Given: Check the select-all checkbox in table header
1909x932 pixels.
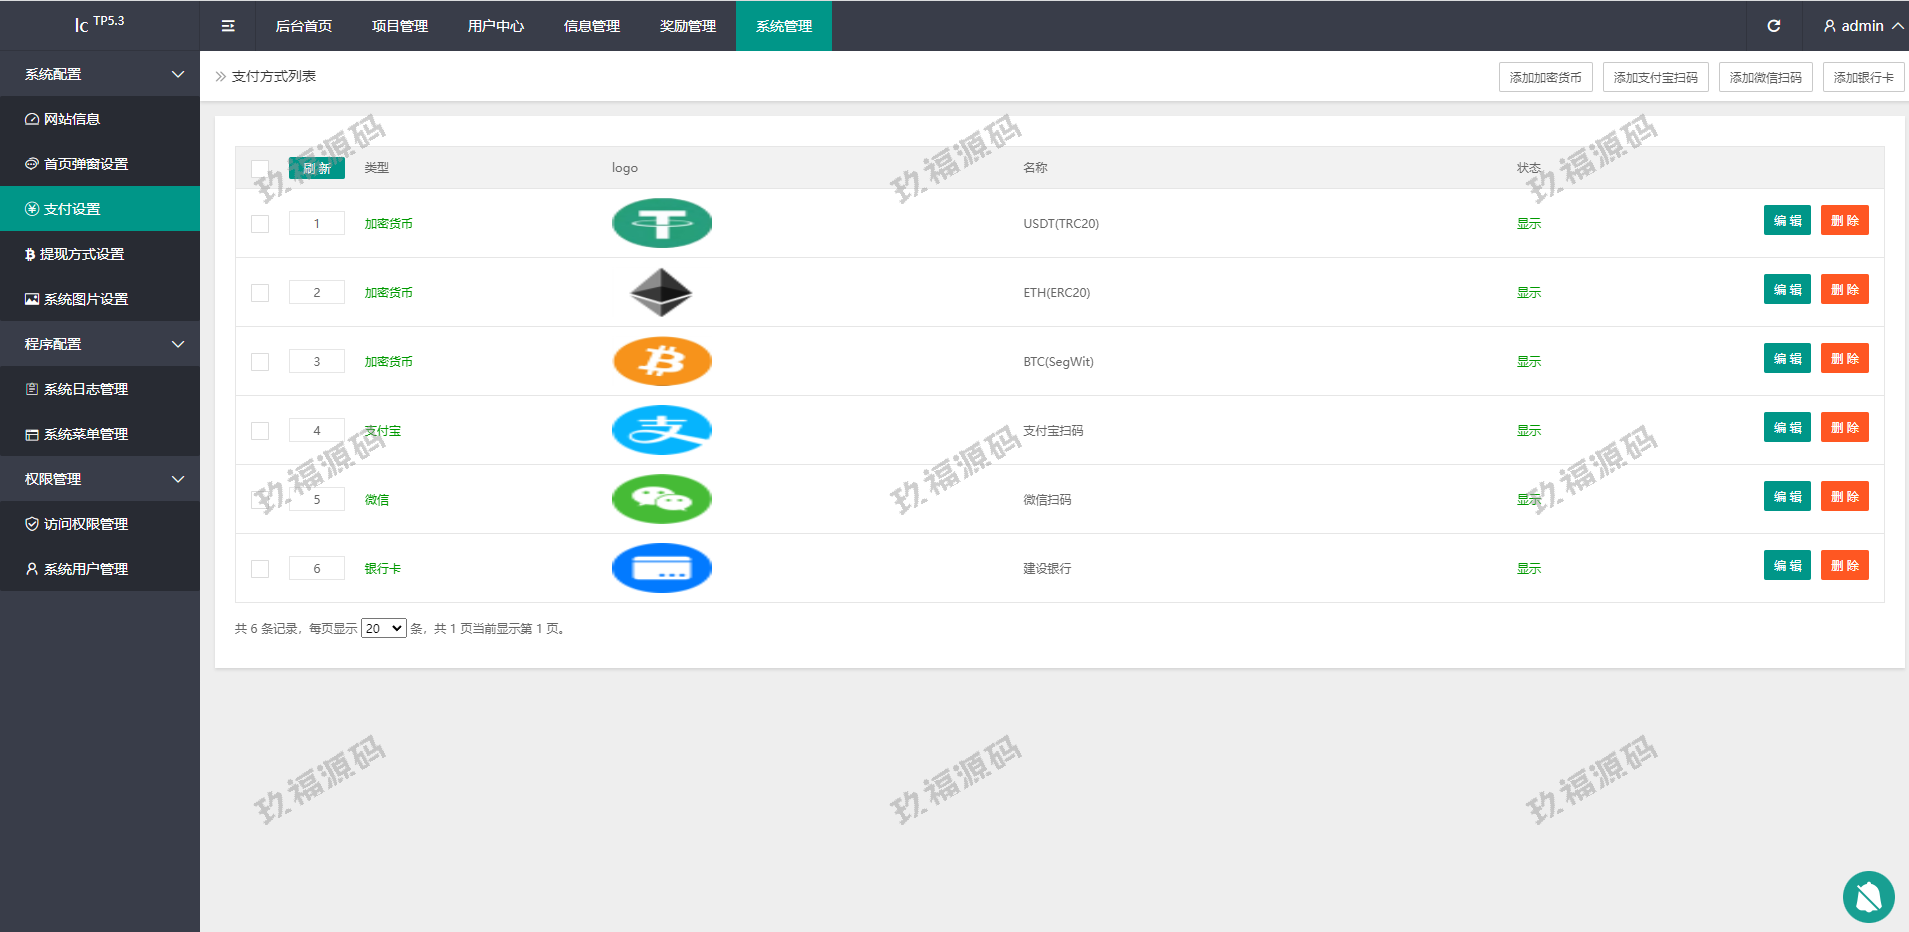Looking at the screenshot, I should [260, 168].
